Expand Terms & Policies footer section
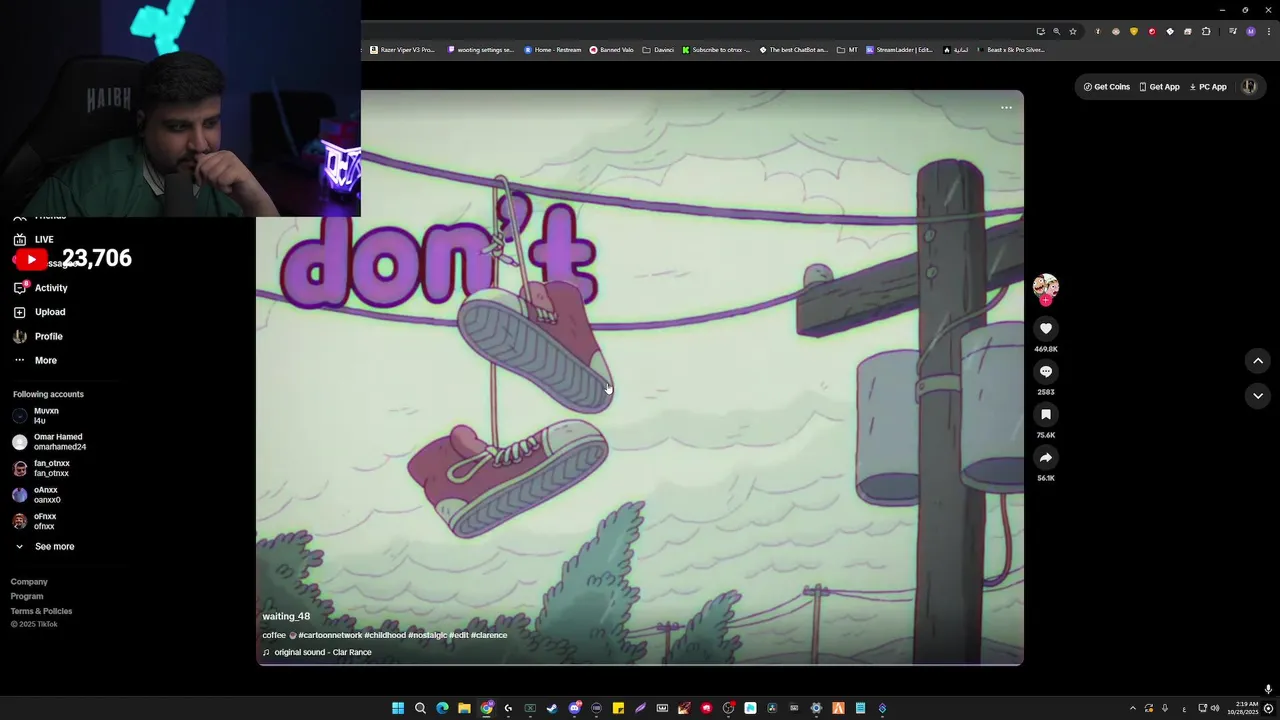This screenshot has width=1280, height=720. [x=41, y=611]
